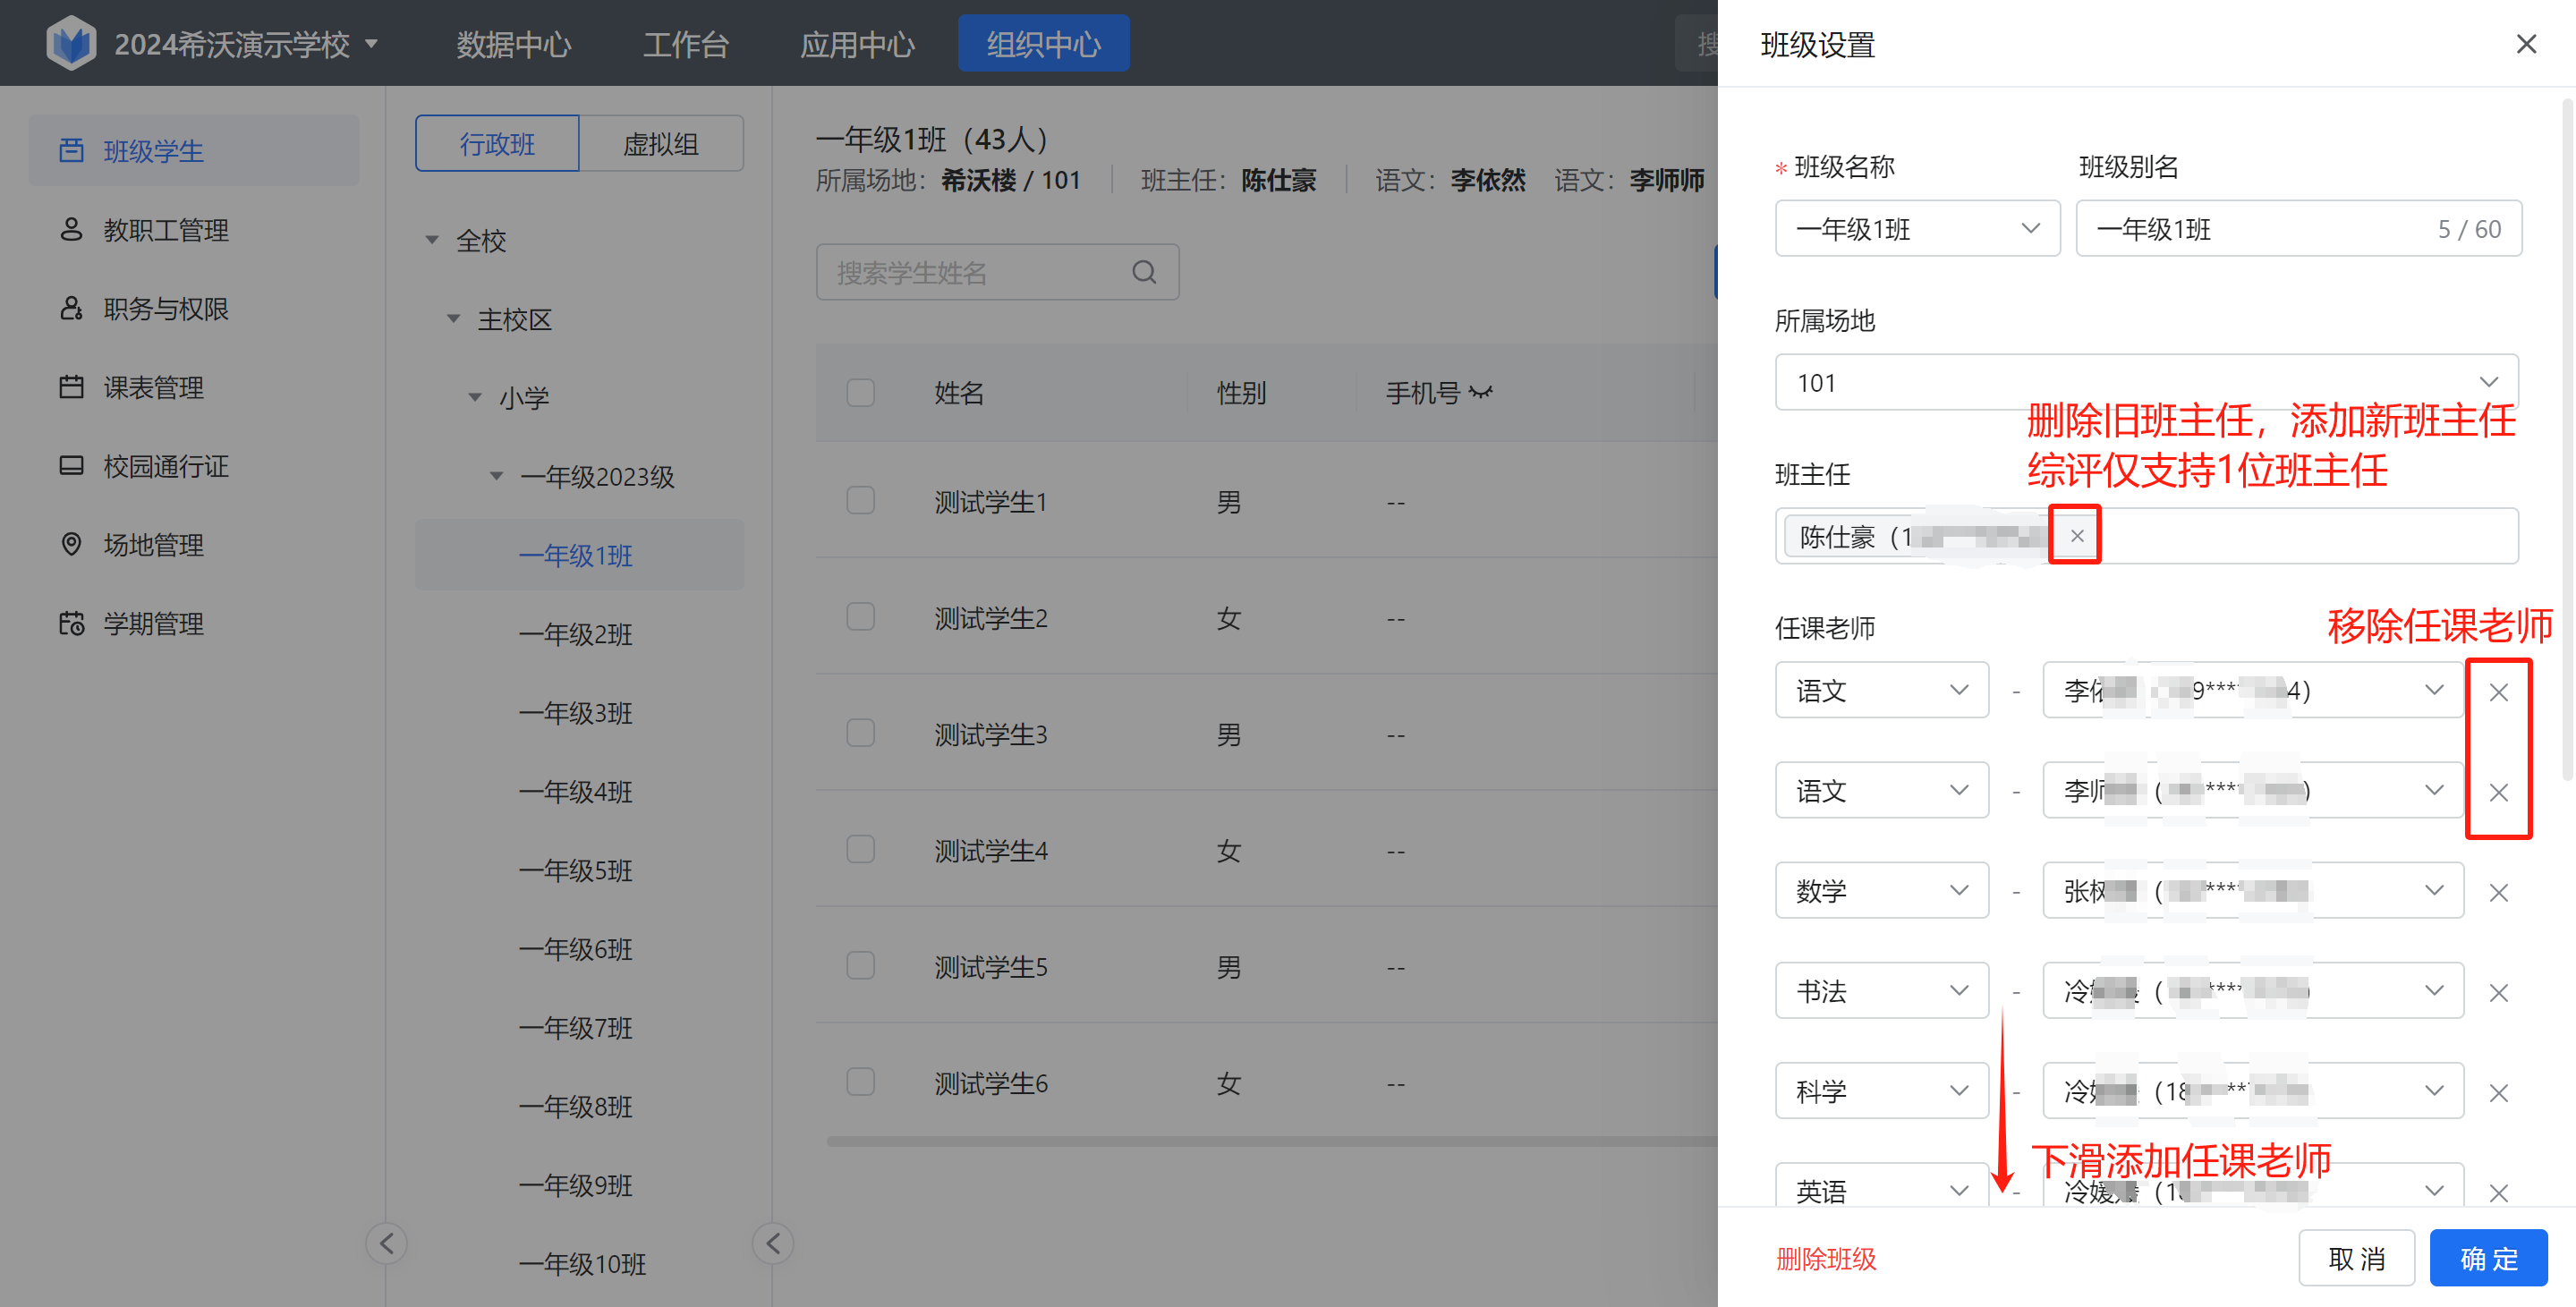
Task: Open the 数学 subject dropdown
Action: tap(1882, 890)
